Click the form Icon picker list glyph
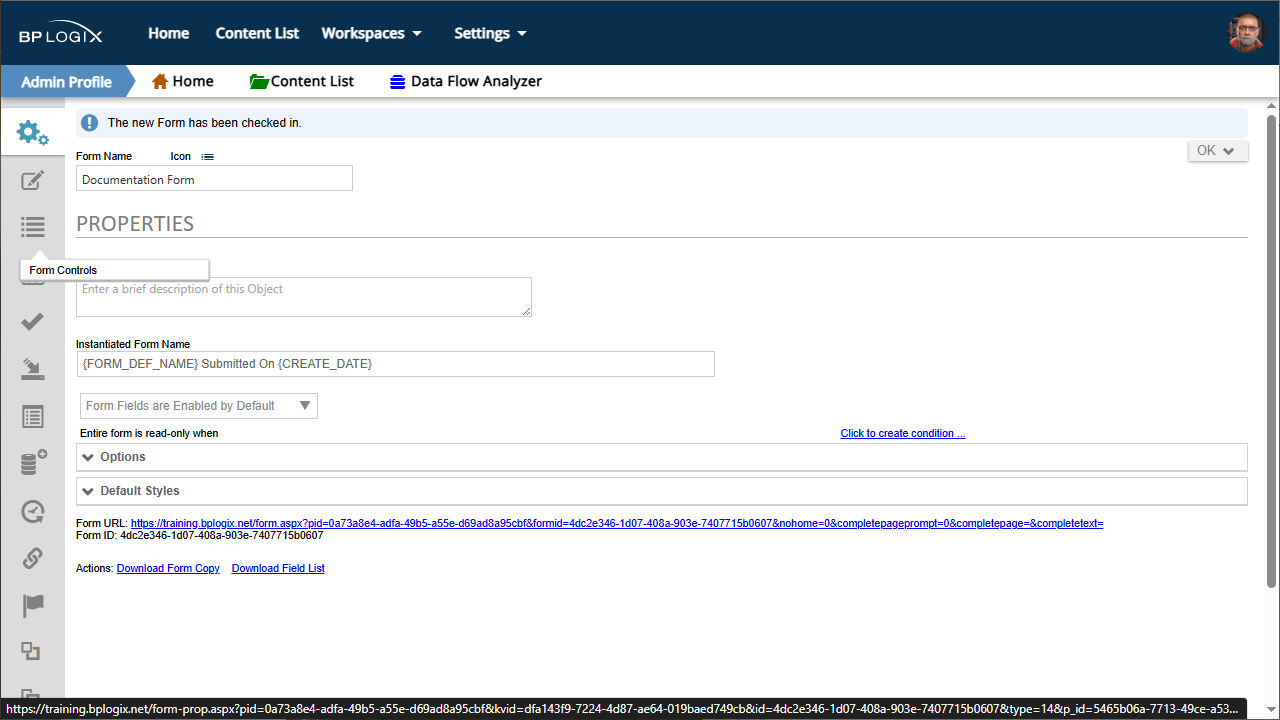1280x720 pixels. [x=207, y=157]
